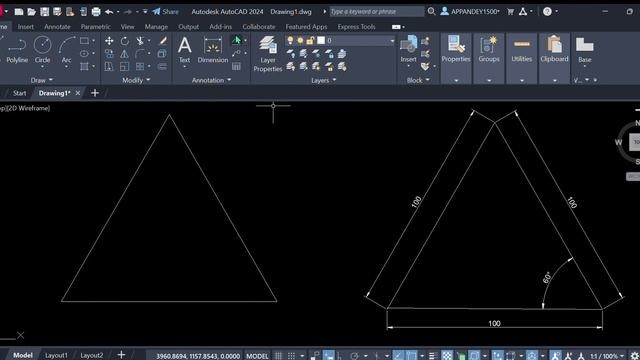Expand the Block panel
Image resolution: width=640 pixels, height=360 pixels.
418,80
